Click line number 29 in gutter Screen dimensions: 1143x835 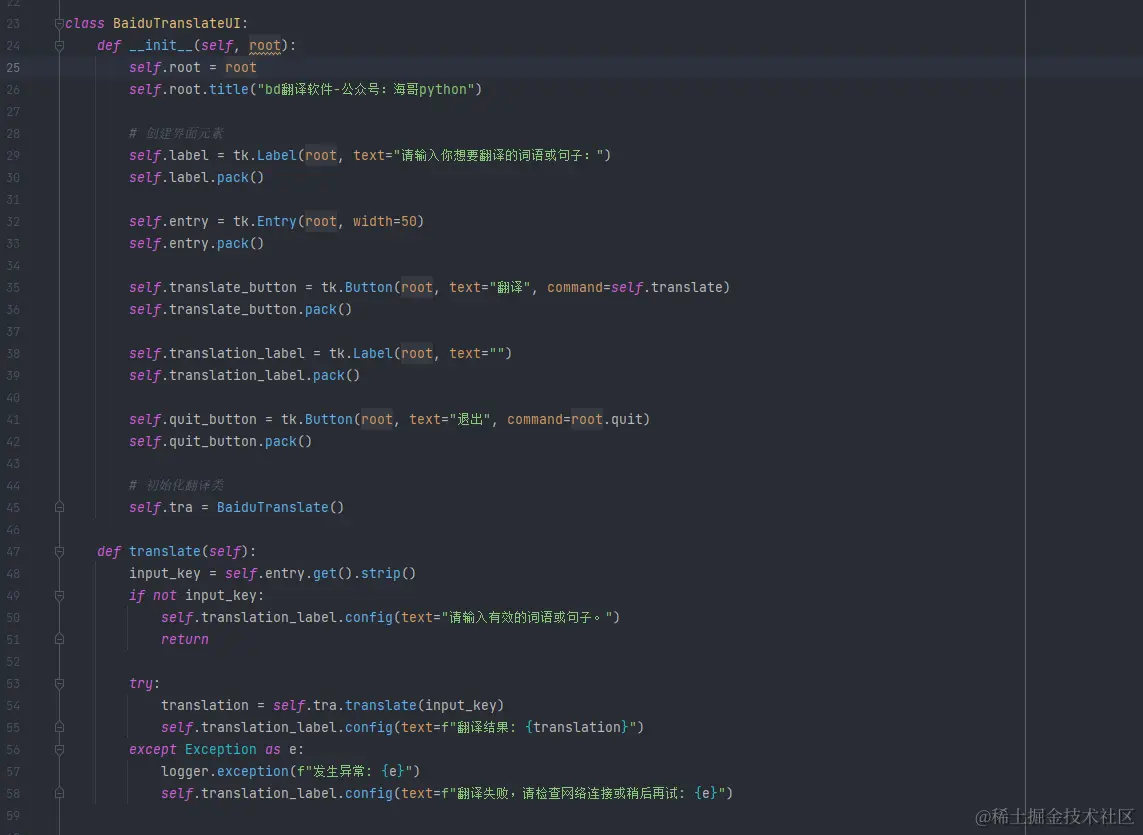pos(13,155)
